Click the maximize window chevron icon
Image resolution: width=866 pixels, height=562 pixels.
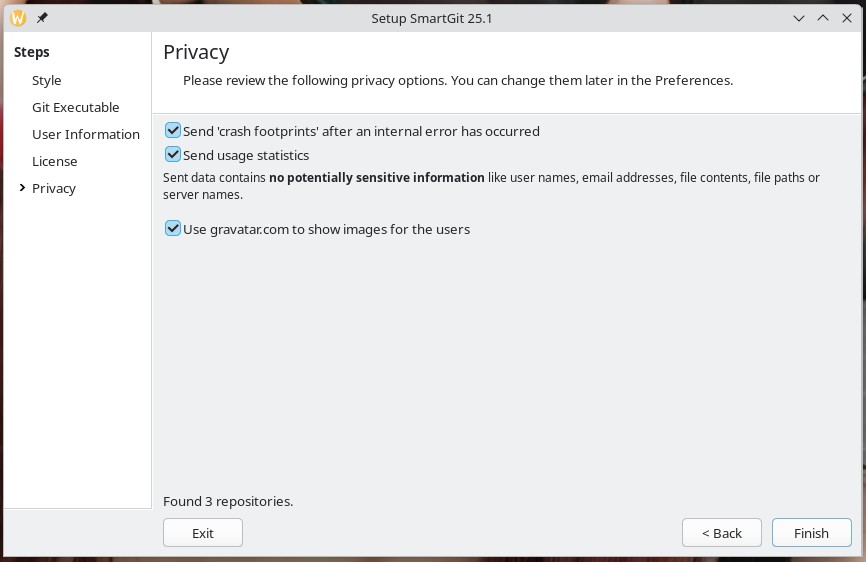(823, 18)
